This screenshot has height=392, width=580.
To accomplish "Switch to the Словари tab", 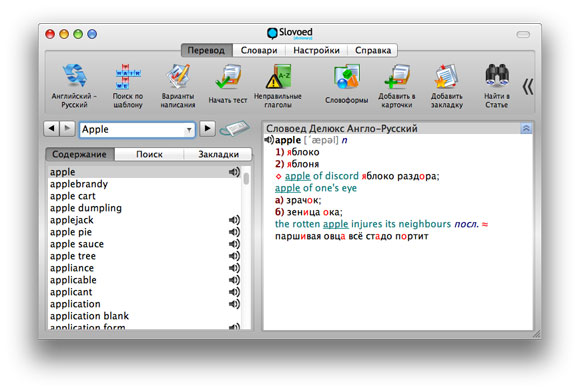I will (259, 50).
